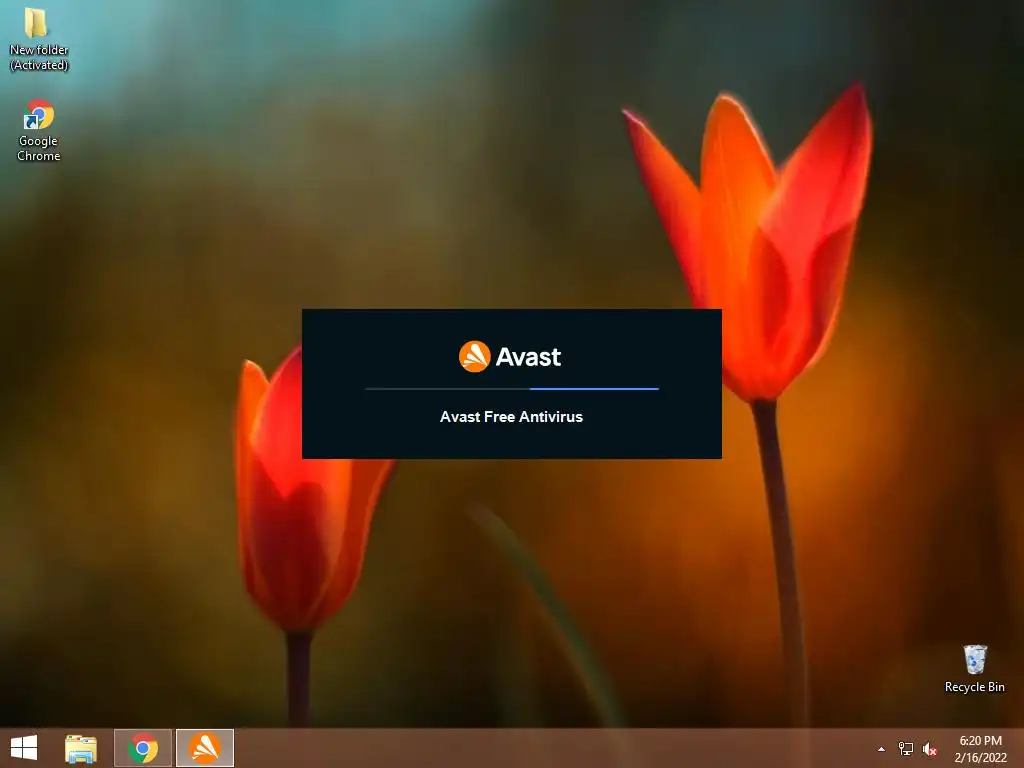The width and height of the screenshot is (1024, 768).
Task: Click the muted volume tray icon
Action: (x=930, y=749)
